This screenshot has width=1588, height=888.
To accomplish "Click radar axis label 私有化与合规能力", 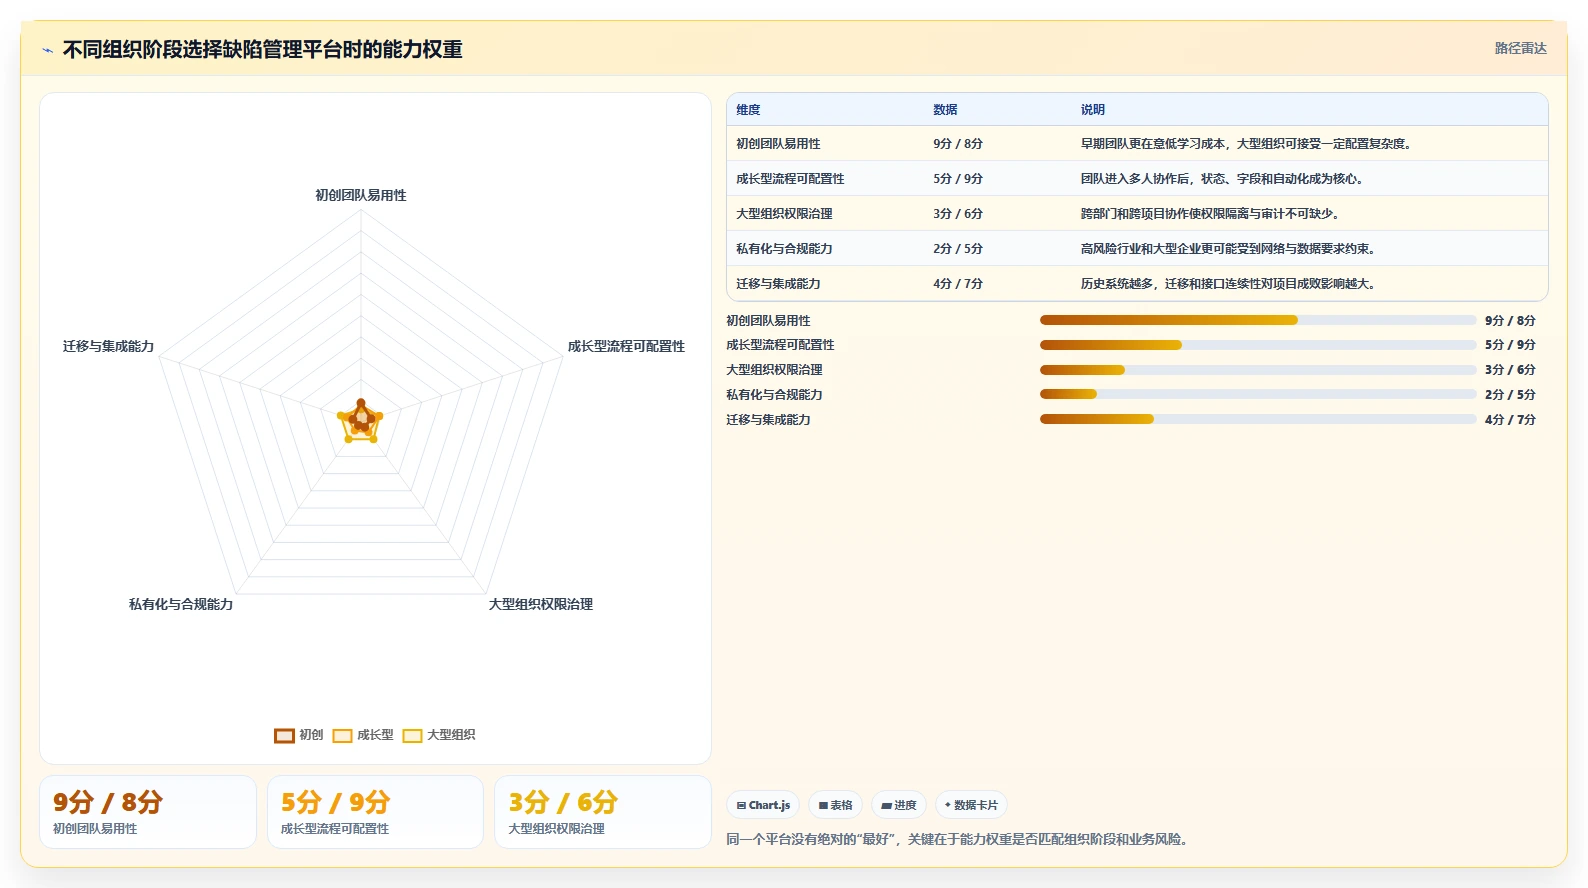I will click(181, 604).
